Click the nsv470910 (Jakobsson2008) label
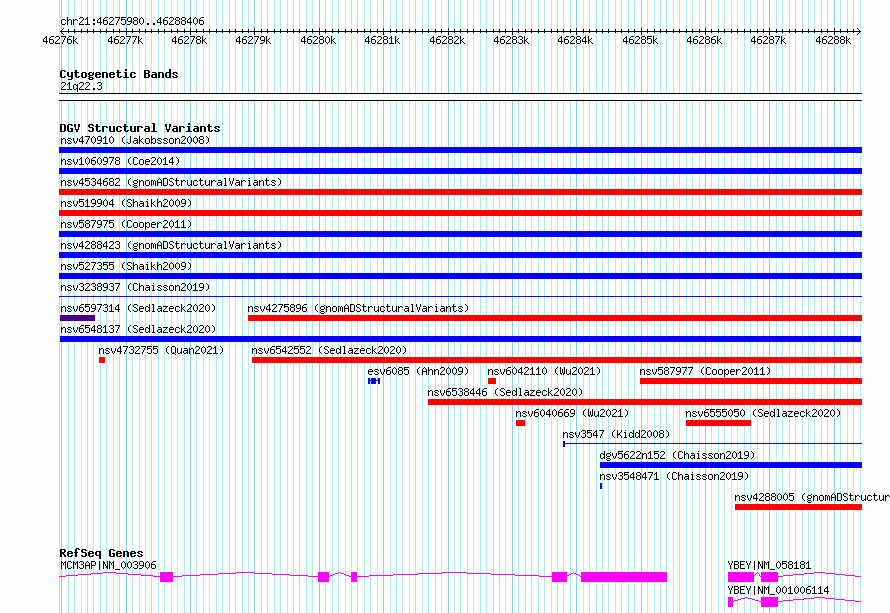Viewport: 890px width, 613px height. pos(135,140)
